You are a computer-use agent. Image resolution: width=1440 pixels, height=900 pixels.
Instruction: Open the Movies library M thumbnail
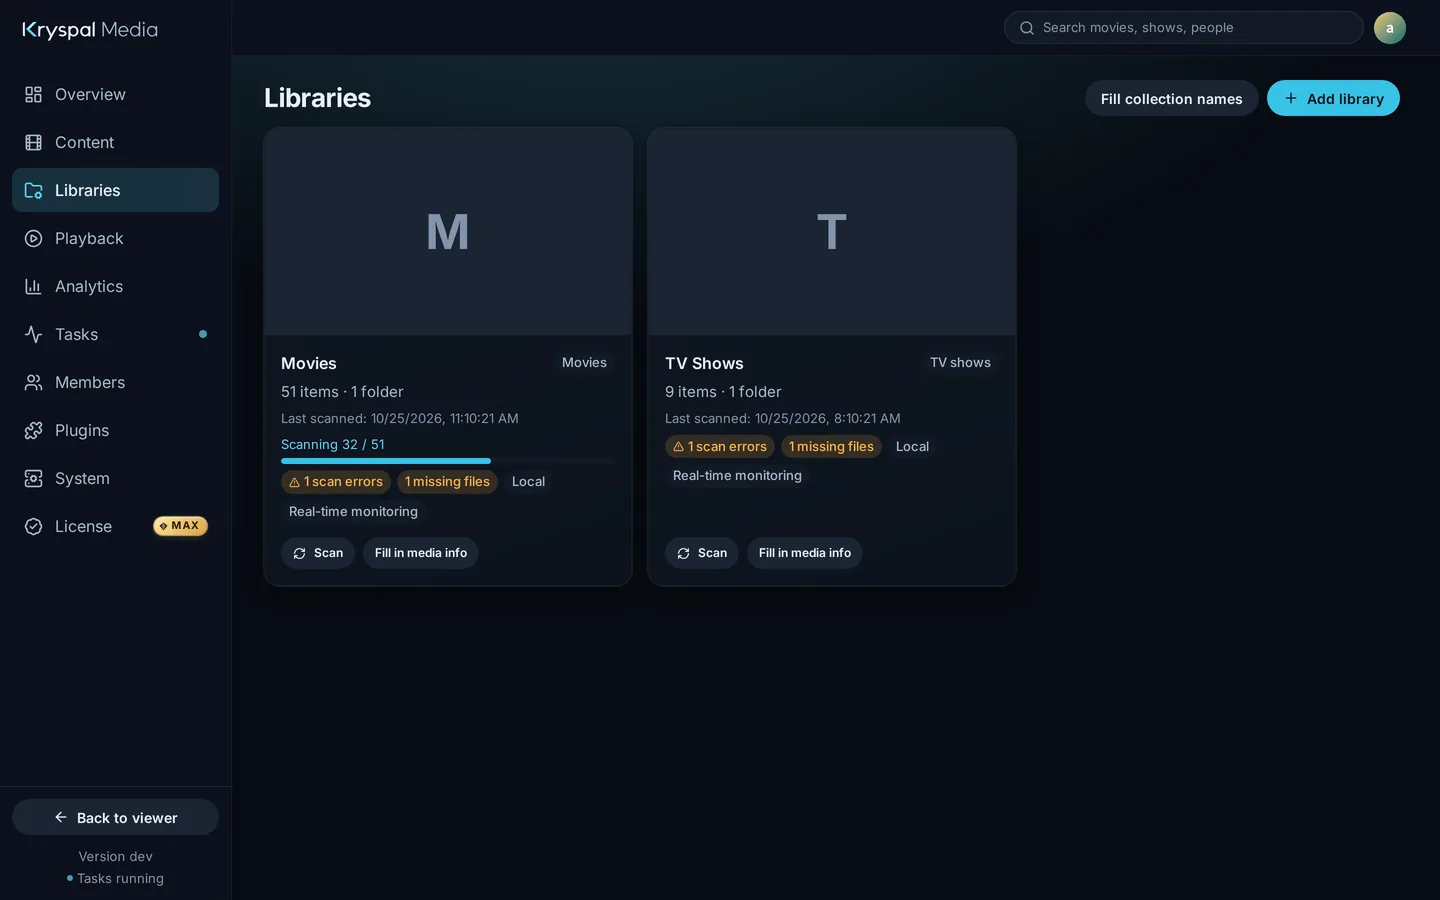click(448, 231)
